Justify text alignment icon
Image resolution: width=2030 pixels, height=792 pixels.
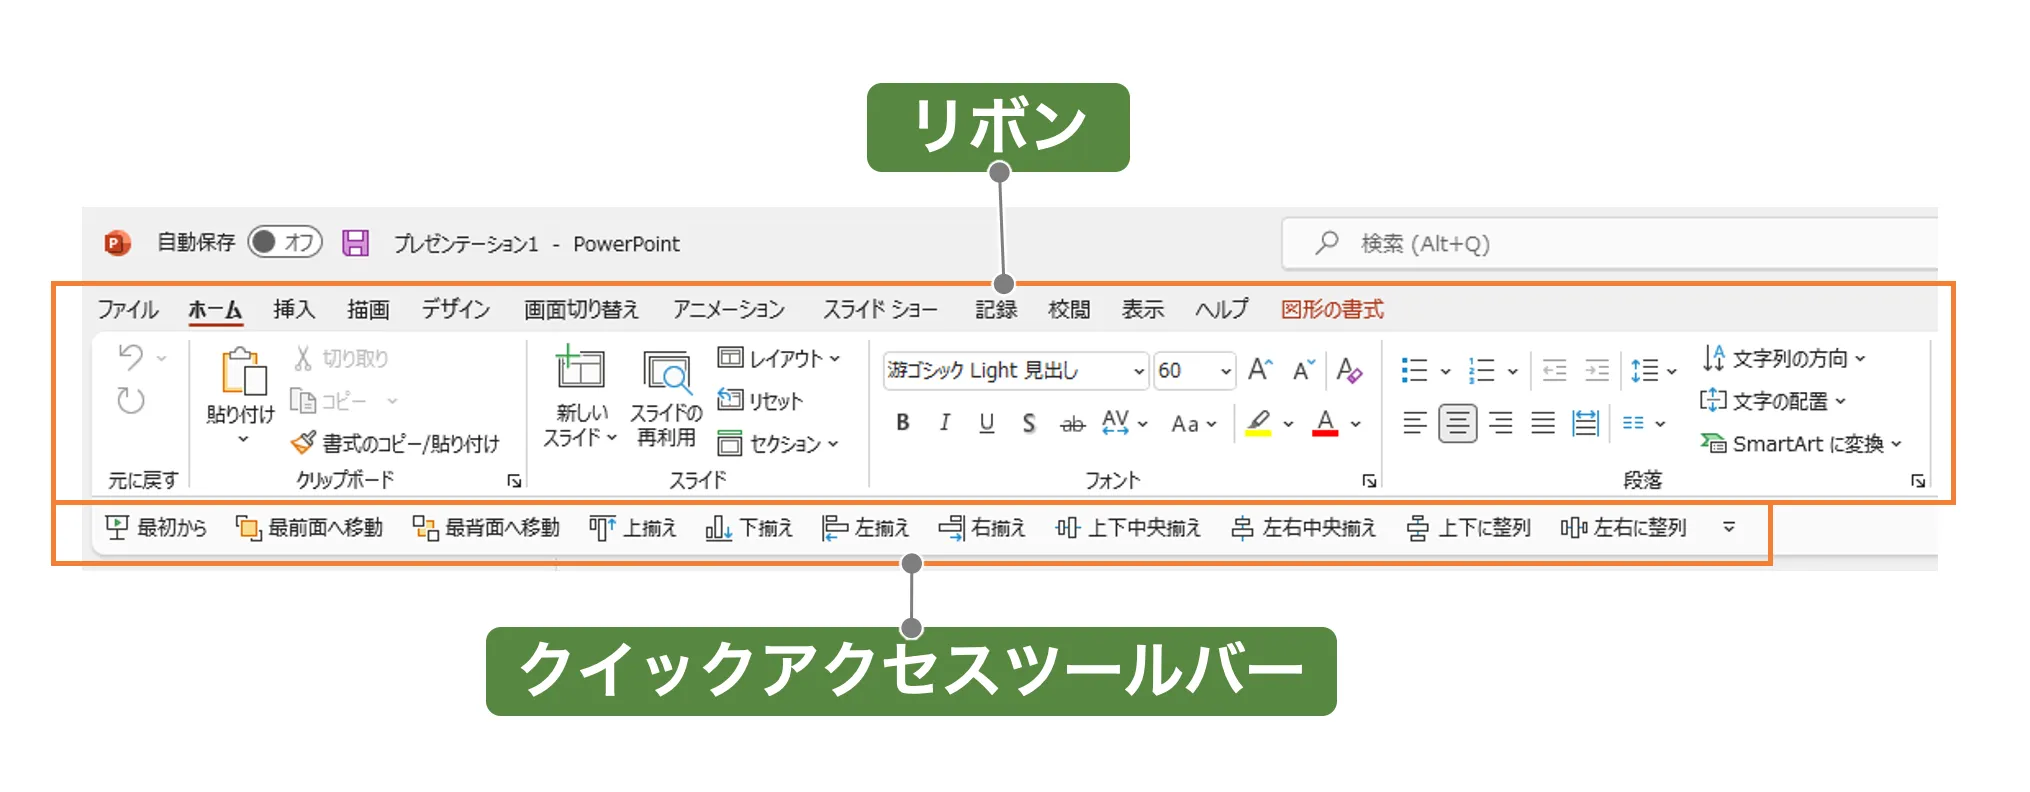(x=1543, y=424)
